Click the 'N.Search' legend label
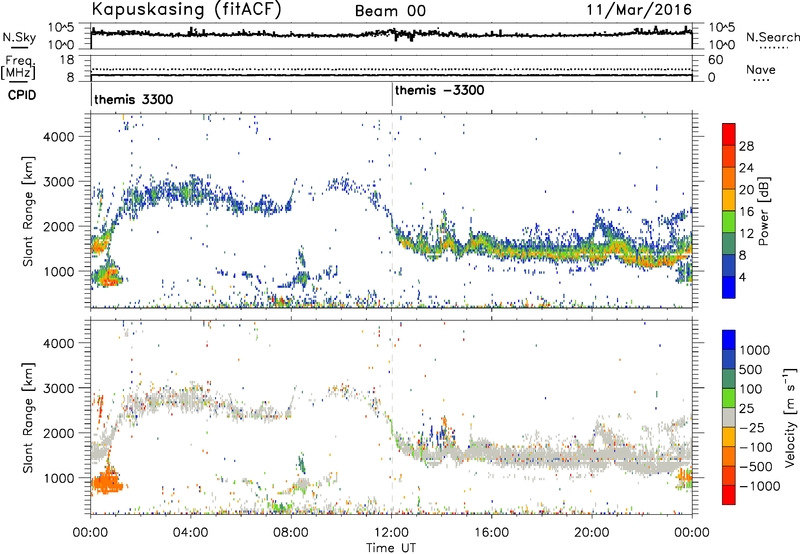The image size is (800, 554). 772,37
